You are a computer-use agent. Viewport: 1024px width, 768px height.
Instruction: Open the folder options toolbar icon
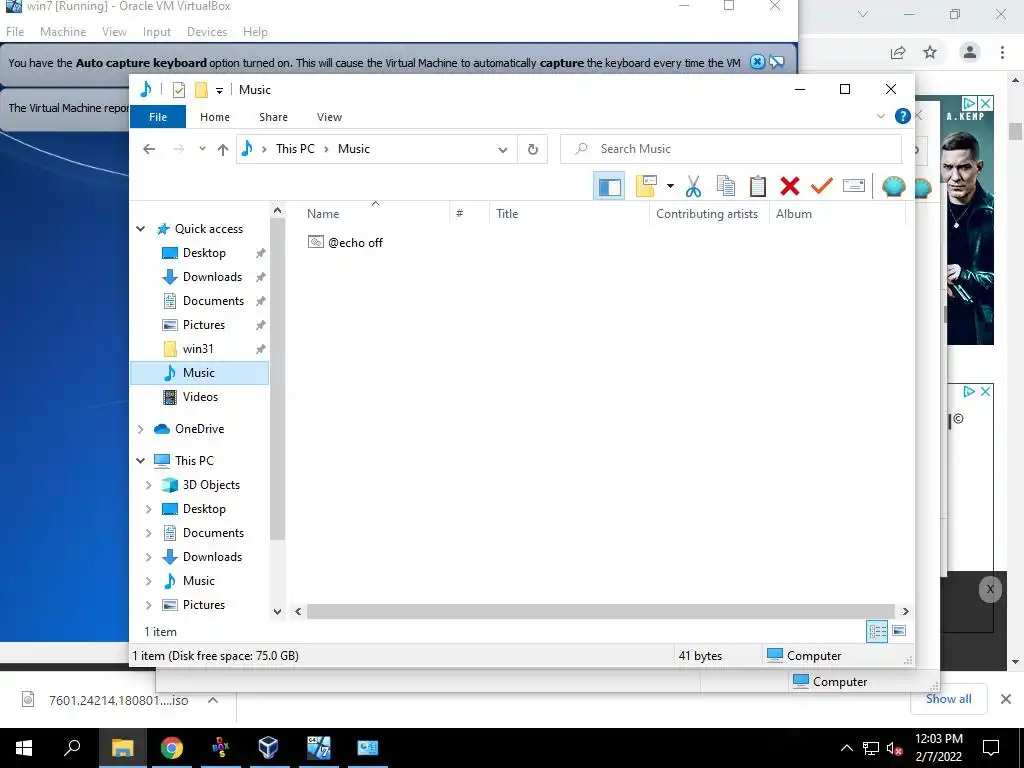[646, 187]
